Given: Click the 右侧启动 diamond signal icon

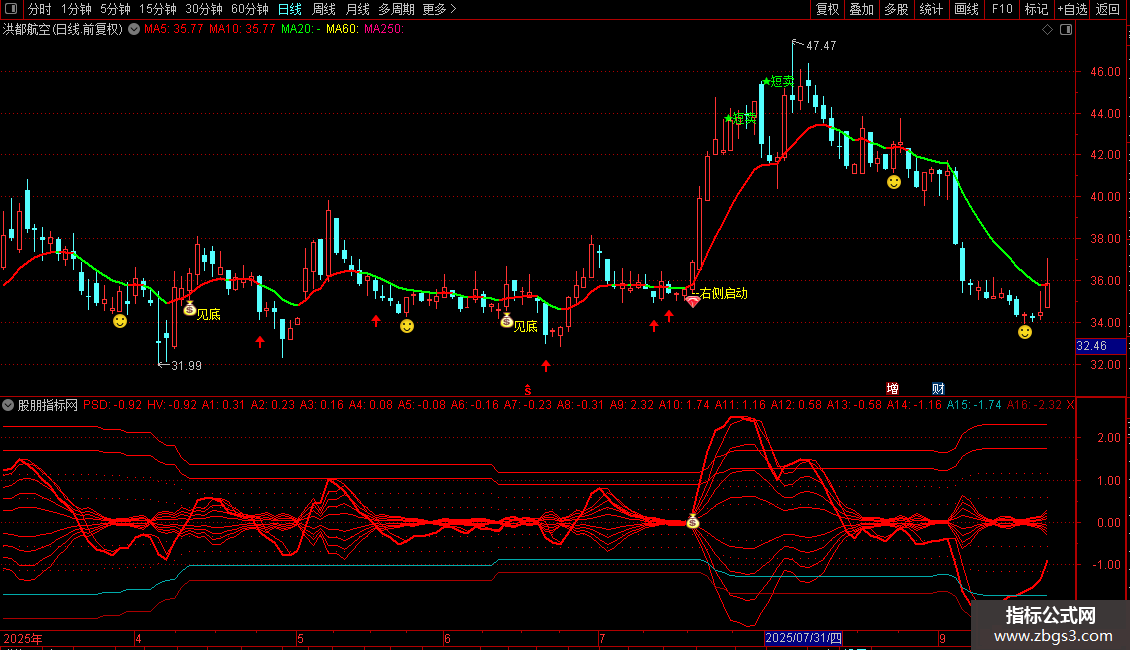Looking at the screenshot, I should pos(693,301).
